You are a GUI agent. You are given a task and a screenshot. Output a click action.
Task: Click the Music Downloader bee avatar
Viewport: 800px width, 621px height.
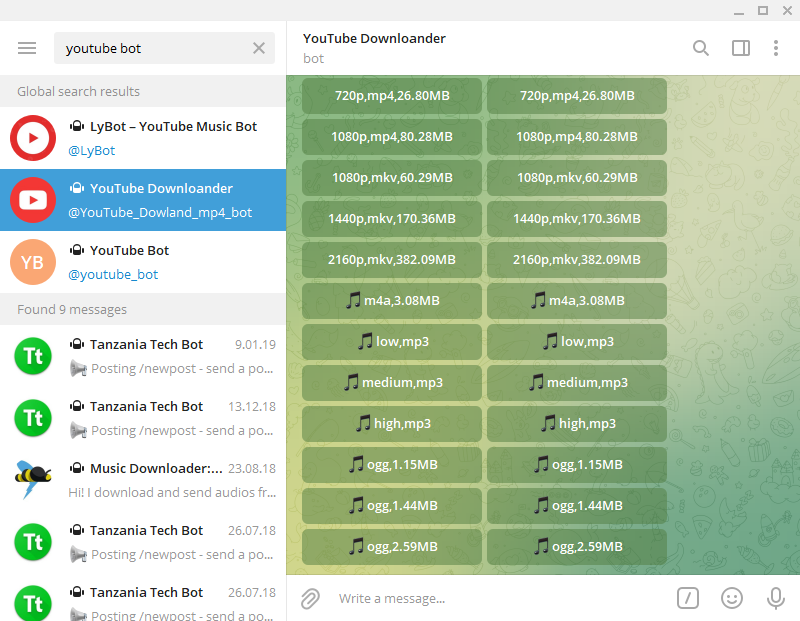pos(33,480)
